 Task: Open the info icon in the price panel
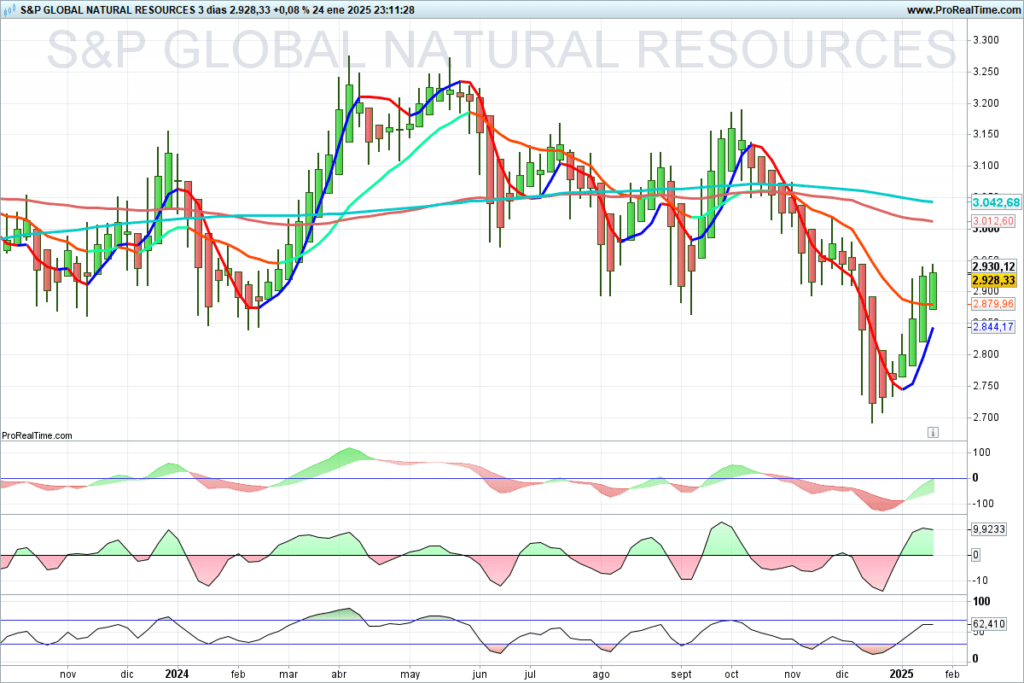[x=933, y=432]
